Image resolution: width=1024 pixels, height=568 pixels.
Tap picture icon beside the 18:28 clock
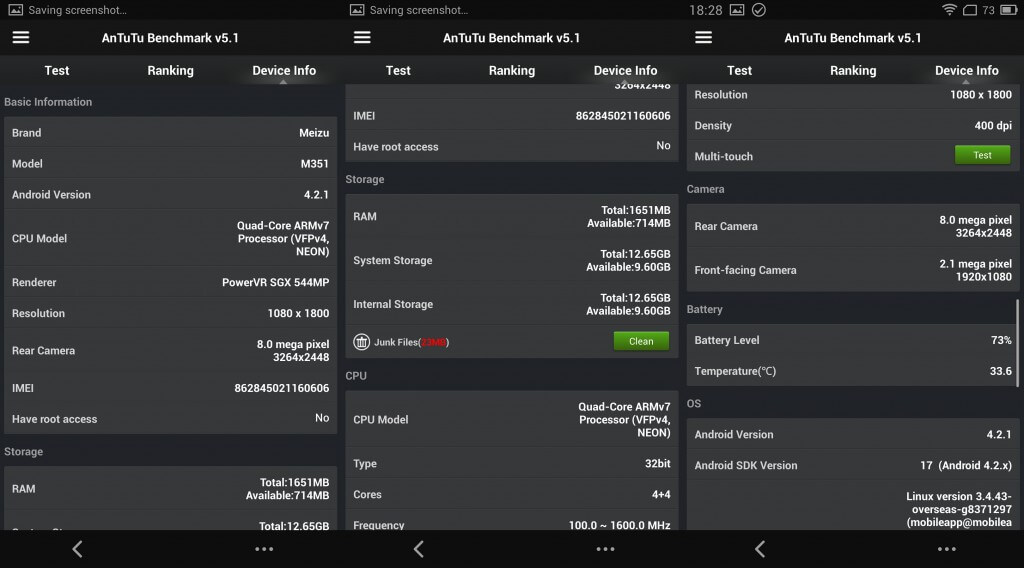coord(737,10)
